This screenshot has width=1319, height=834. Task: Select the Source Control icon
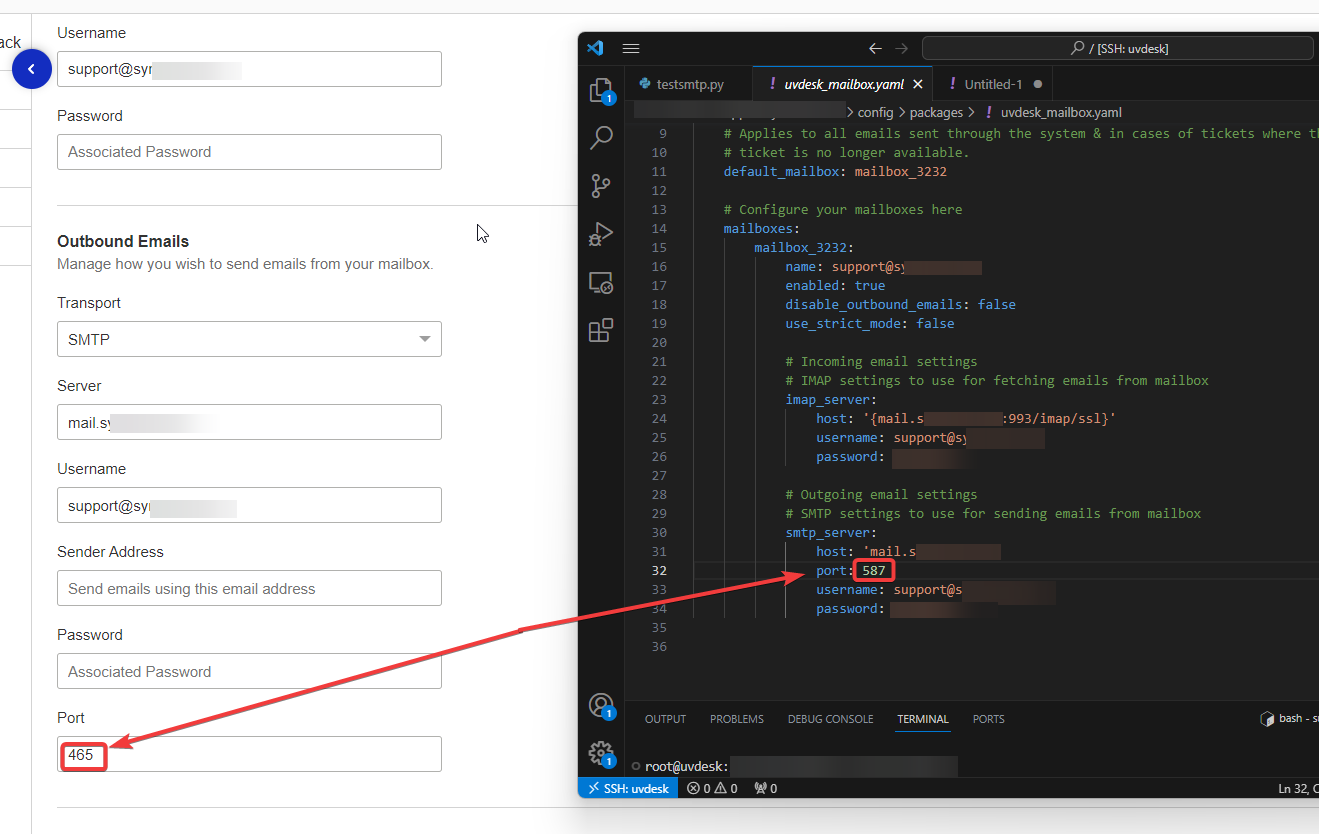600,186
